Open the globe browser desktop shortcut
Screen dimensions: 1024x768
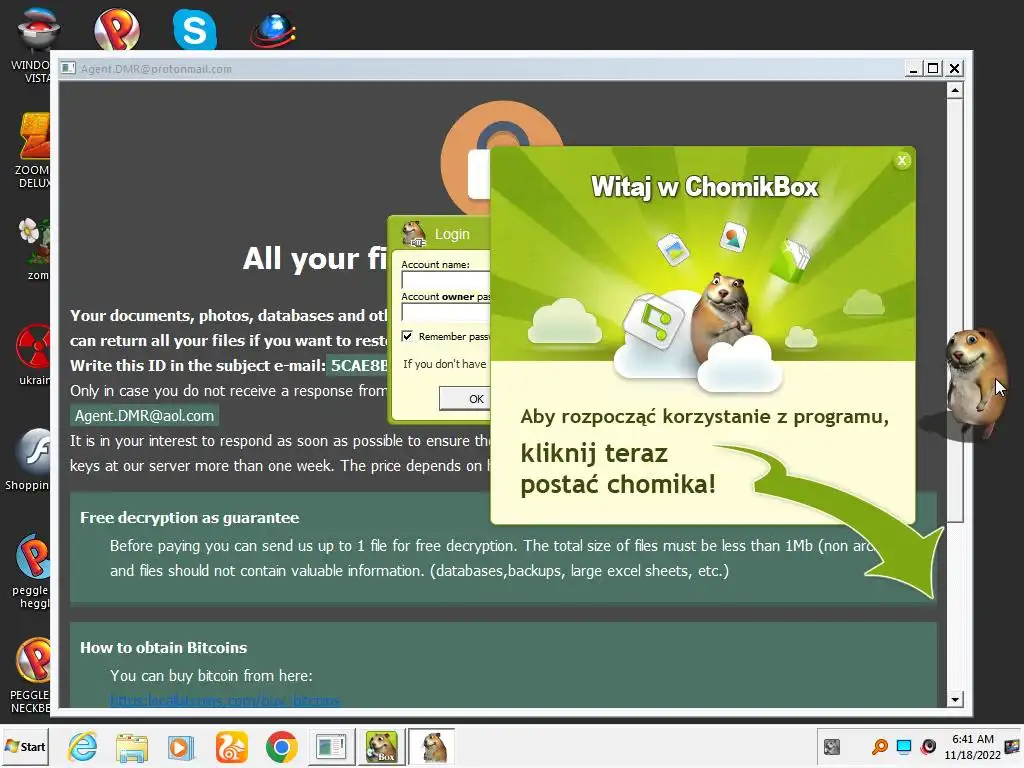(x=273, y=30)
